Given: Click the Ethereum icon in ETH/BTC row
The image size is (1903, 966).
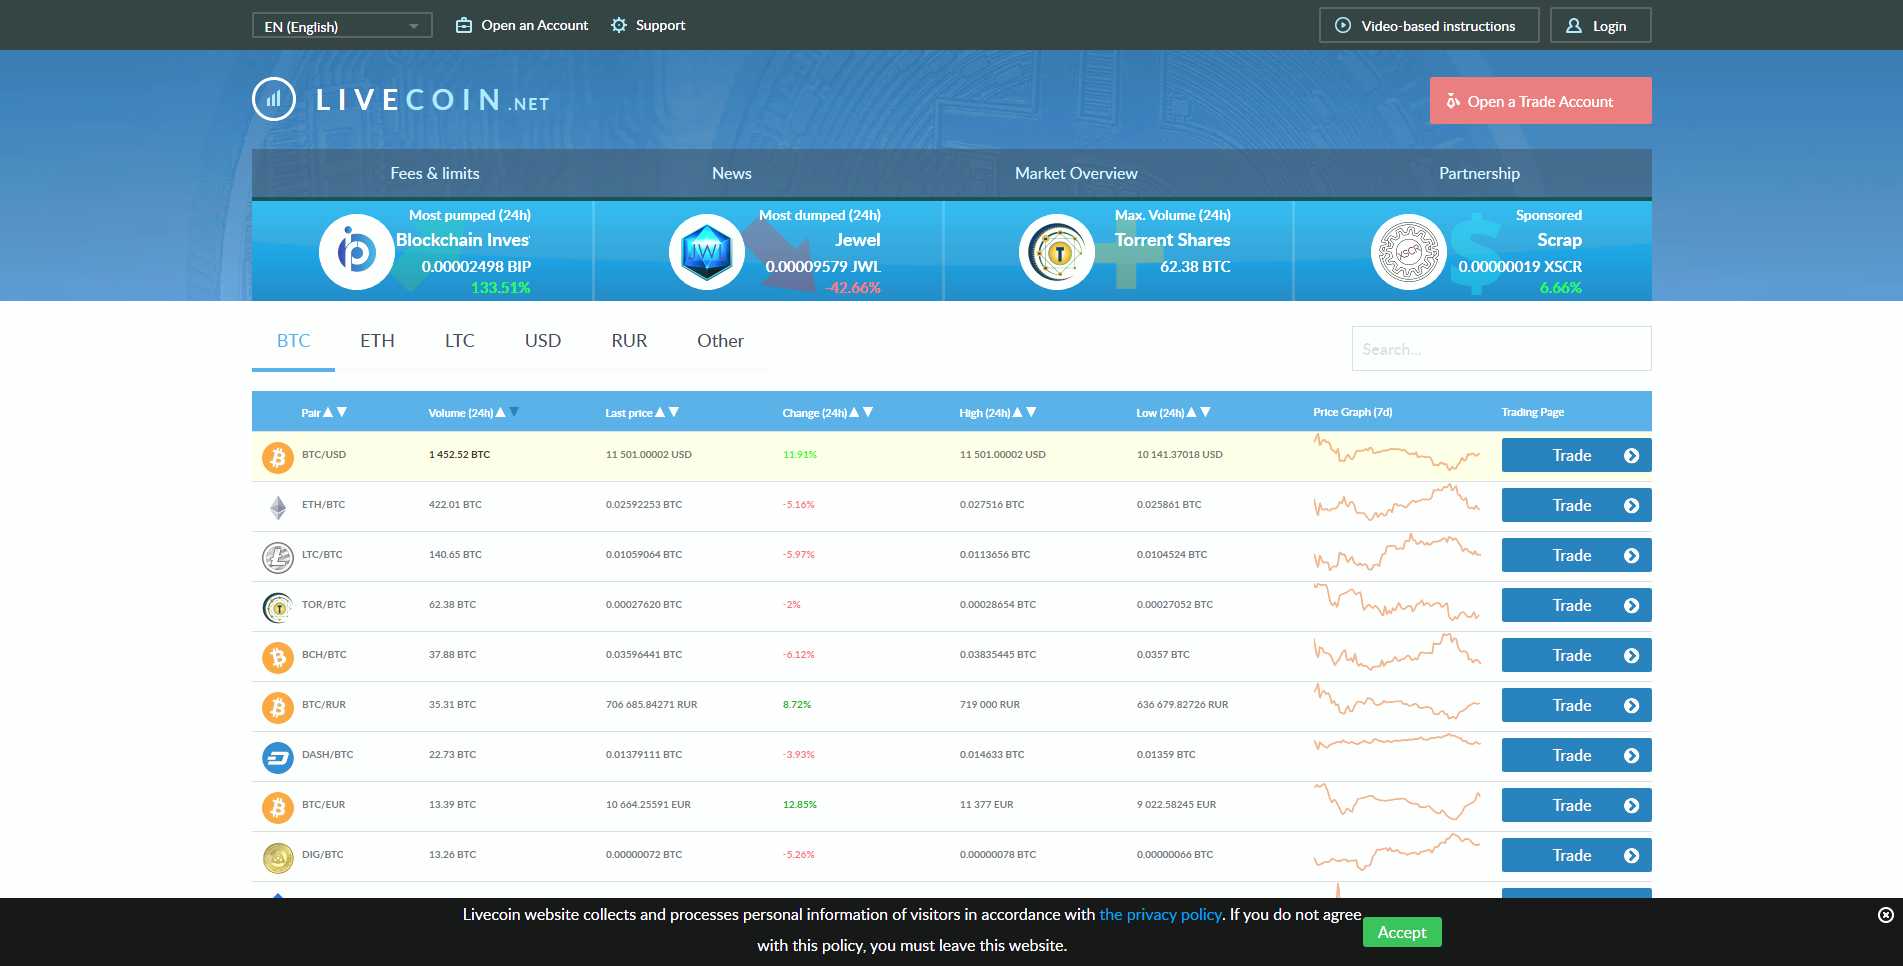Looking at the screenshot, I should tap(278, 507).
